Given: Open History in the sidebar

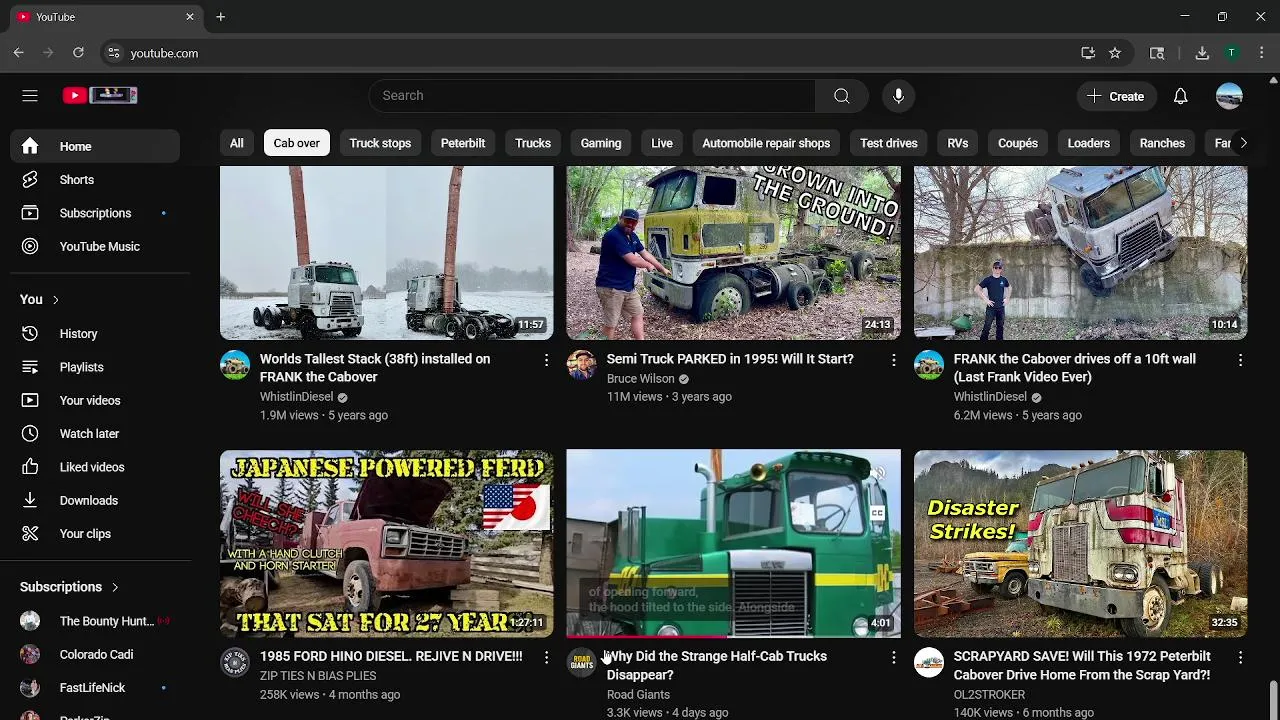Looking at the screenshot, I should [x=95, y=334].
